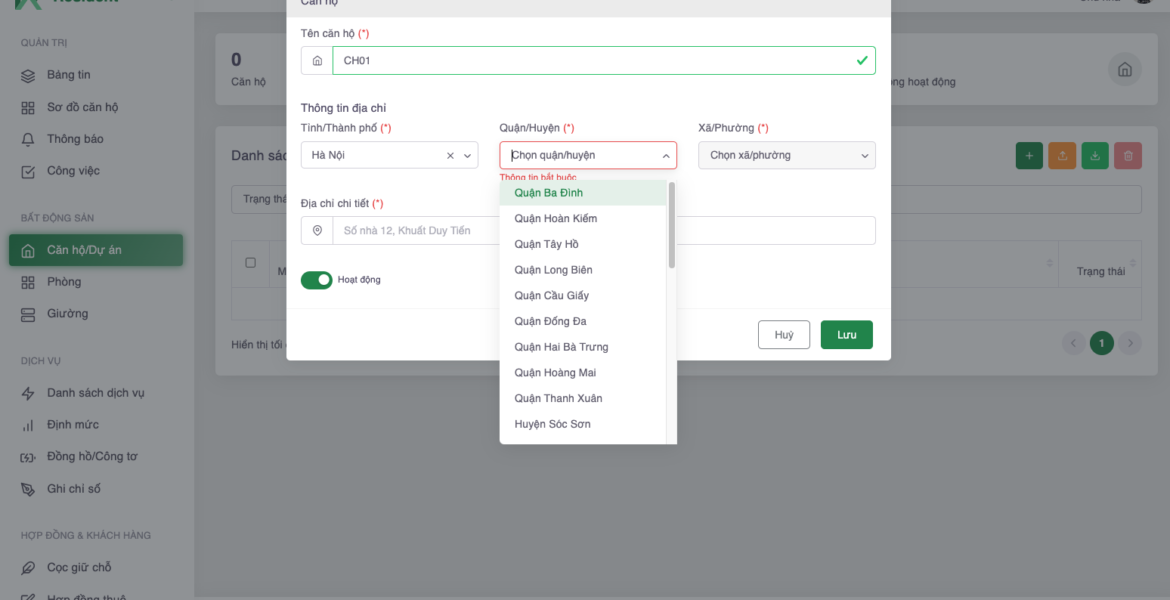Screen dimensions: 1170x600
Task: Click the green download icon button
Action: 1095,156
